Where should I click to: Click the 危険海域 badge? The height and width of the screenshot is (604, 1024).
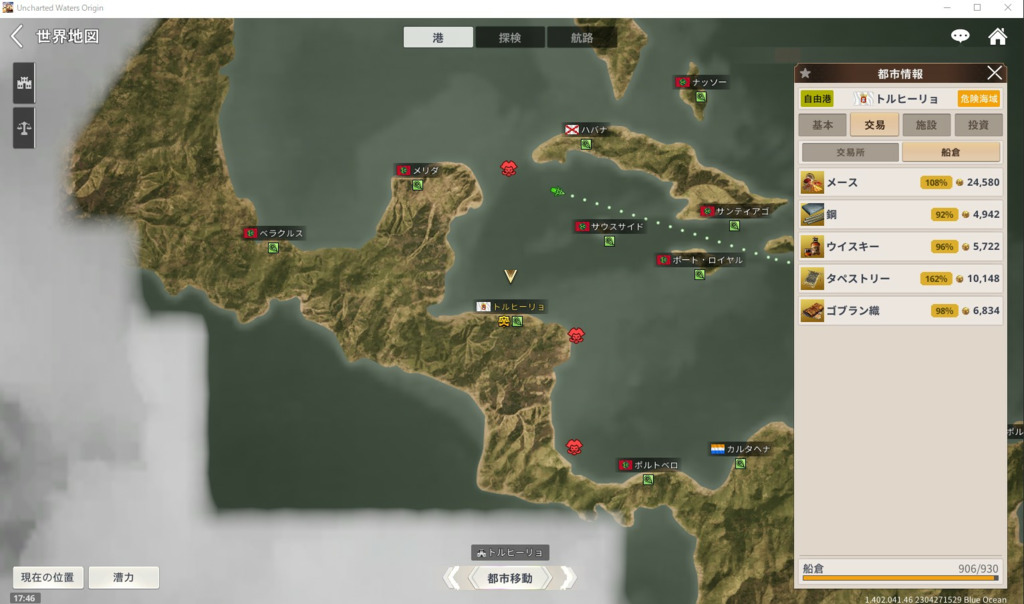click(x=978, y=99)
